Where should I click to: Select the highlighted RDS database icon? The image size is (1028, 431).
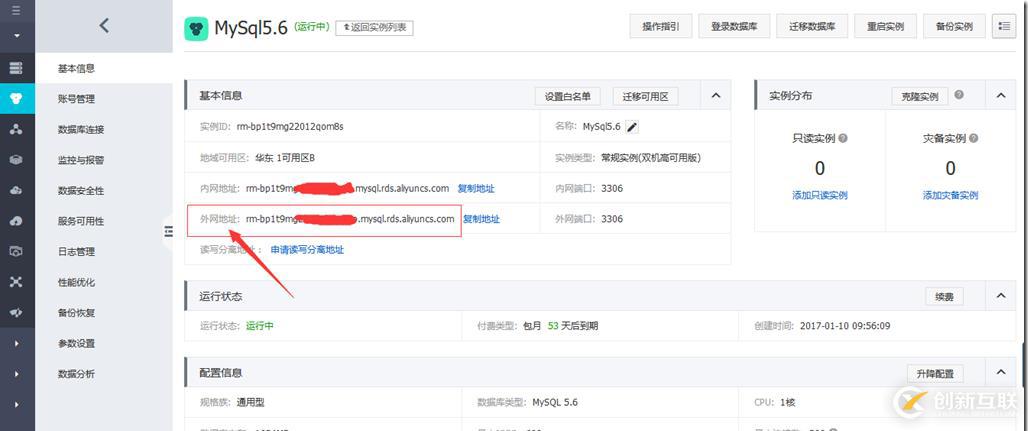click(x=16, y=99)
